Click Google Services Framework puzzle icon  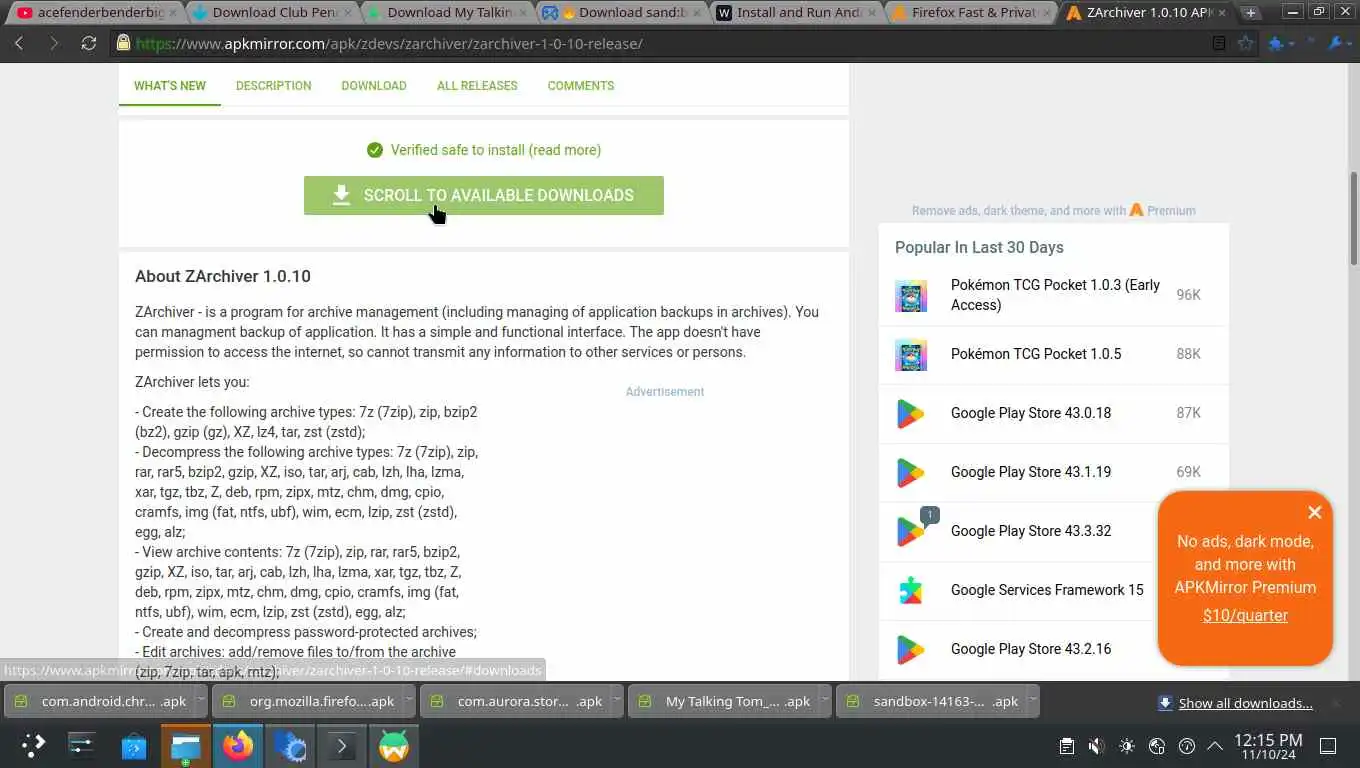coord(911,591)
